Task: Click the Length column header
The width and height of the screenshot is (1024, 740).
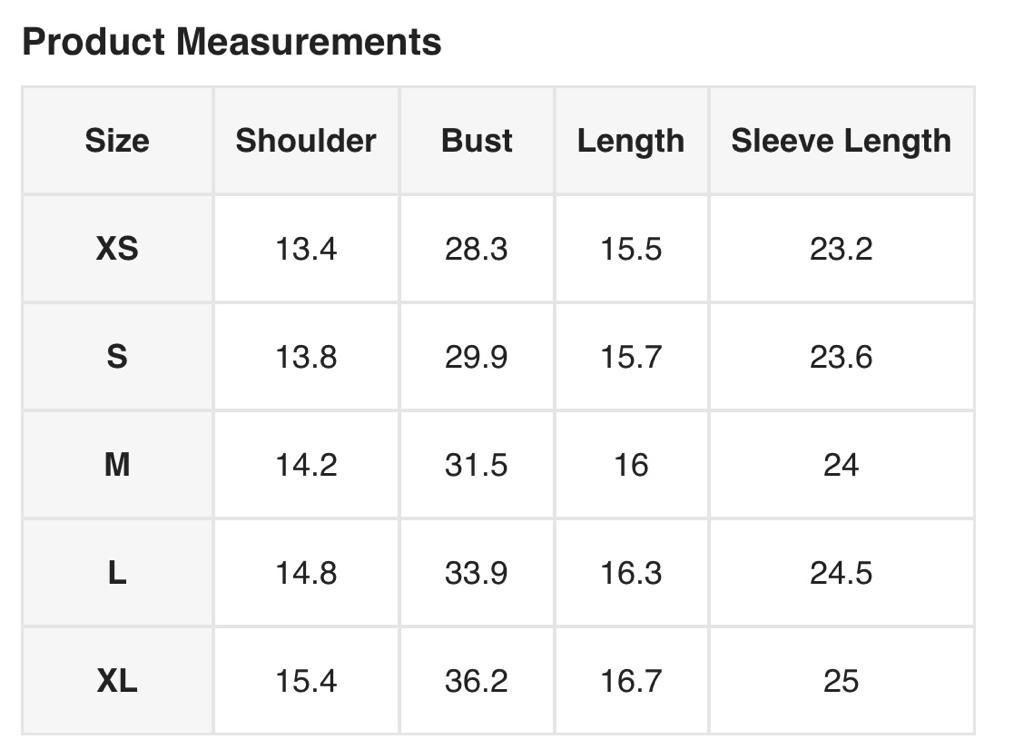Action: tap(631, 141)
